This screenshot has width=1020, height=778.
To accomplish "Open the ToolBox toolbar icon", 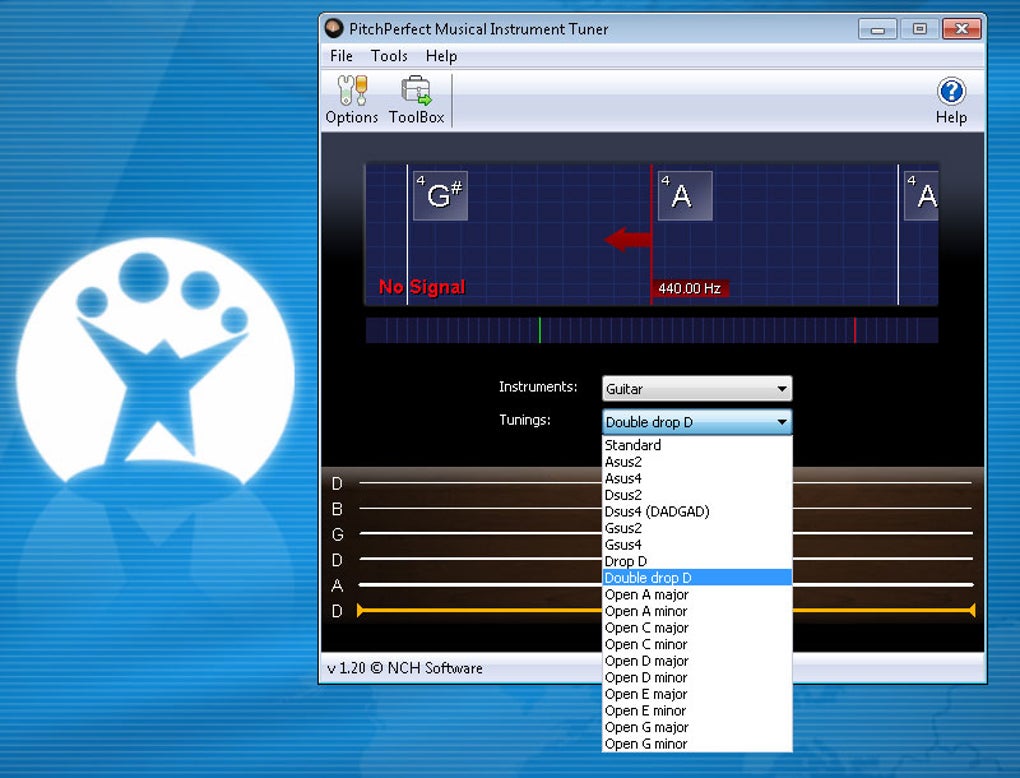I will coord(416,100).
